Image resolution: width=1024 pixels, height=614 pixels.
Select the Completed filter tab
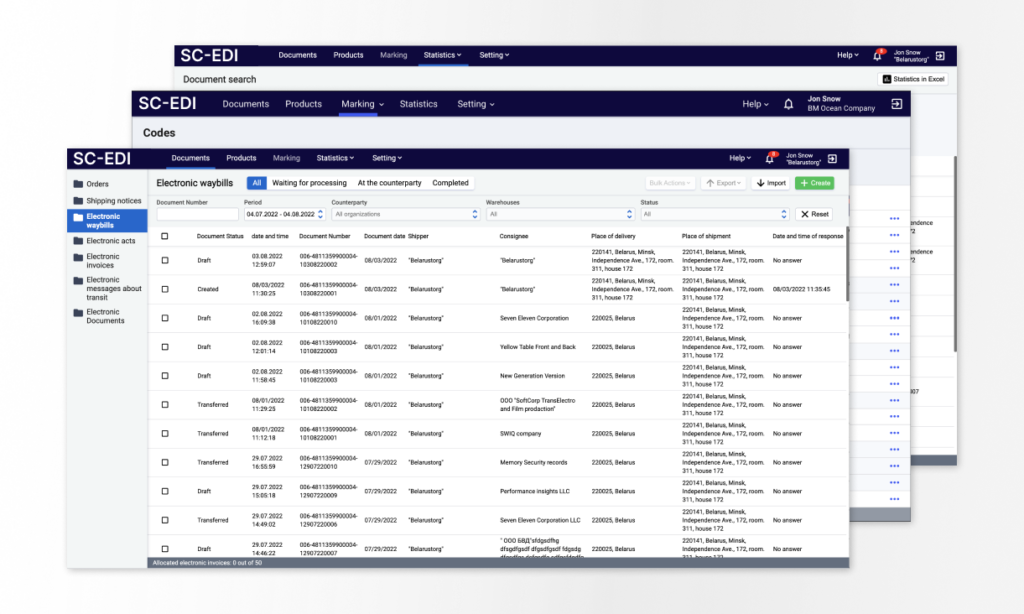coord(450,183)
